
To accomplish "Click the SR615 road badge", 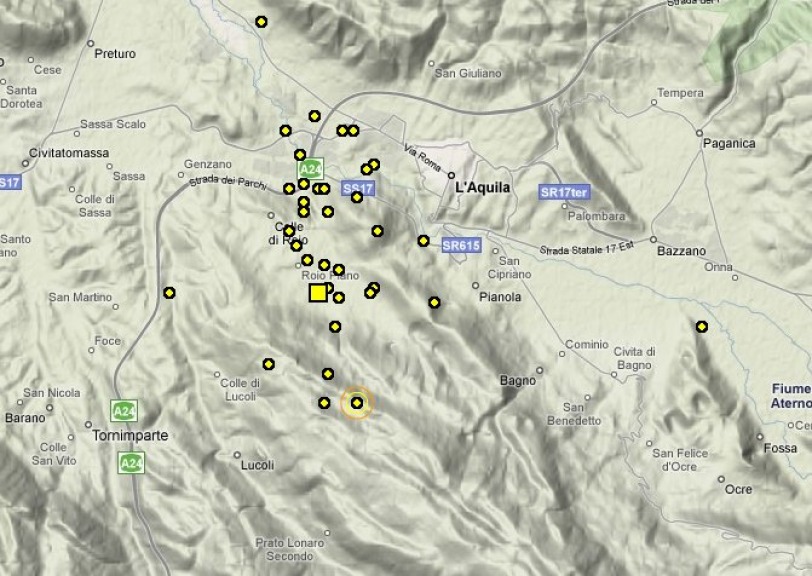I will (461, 246).
